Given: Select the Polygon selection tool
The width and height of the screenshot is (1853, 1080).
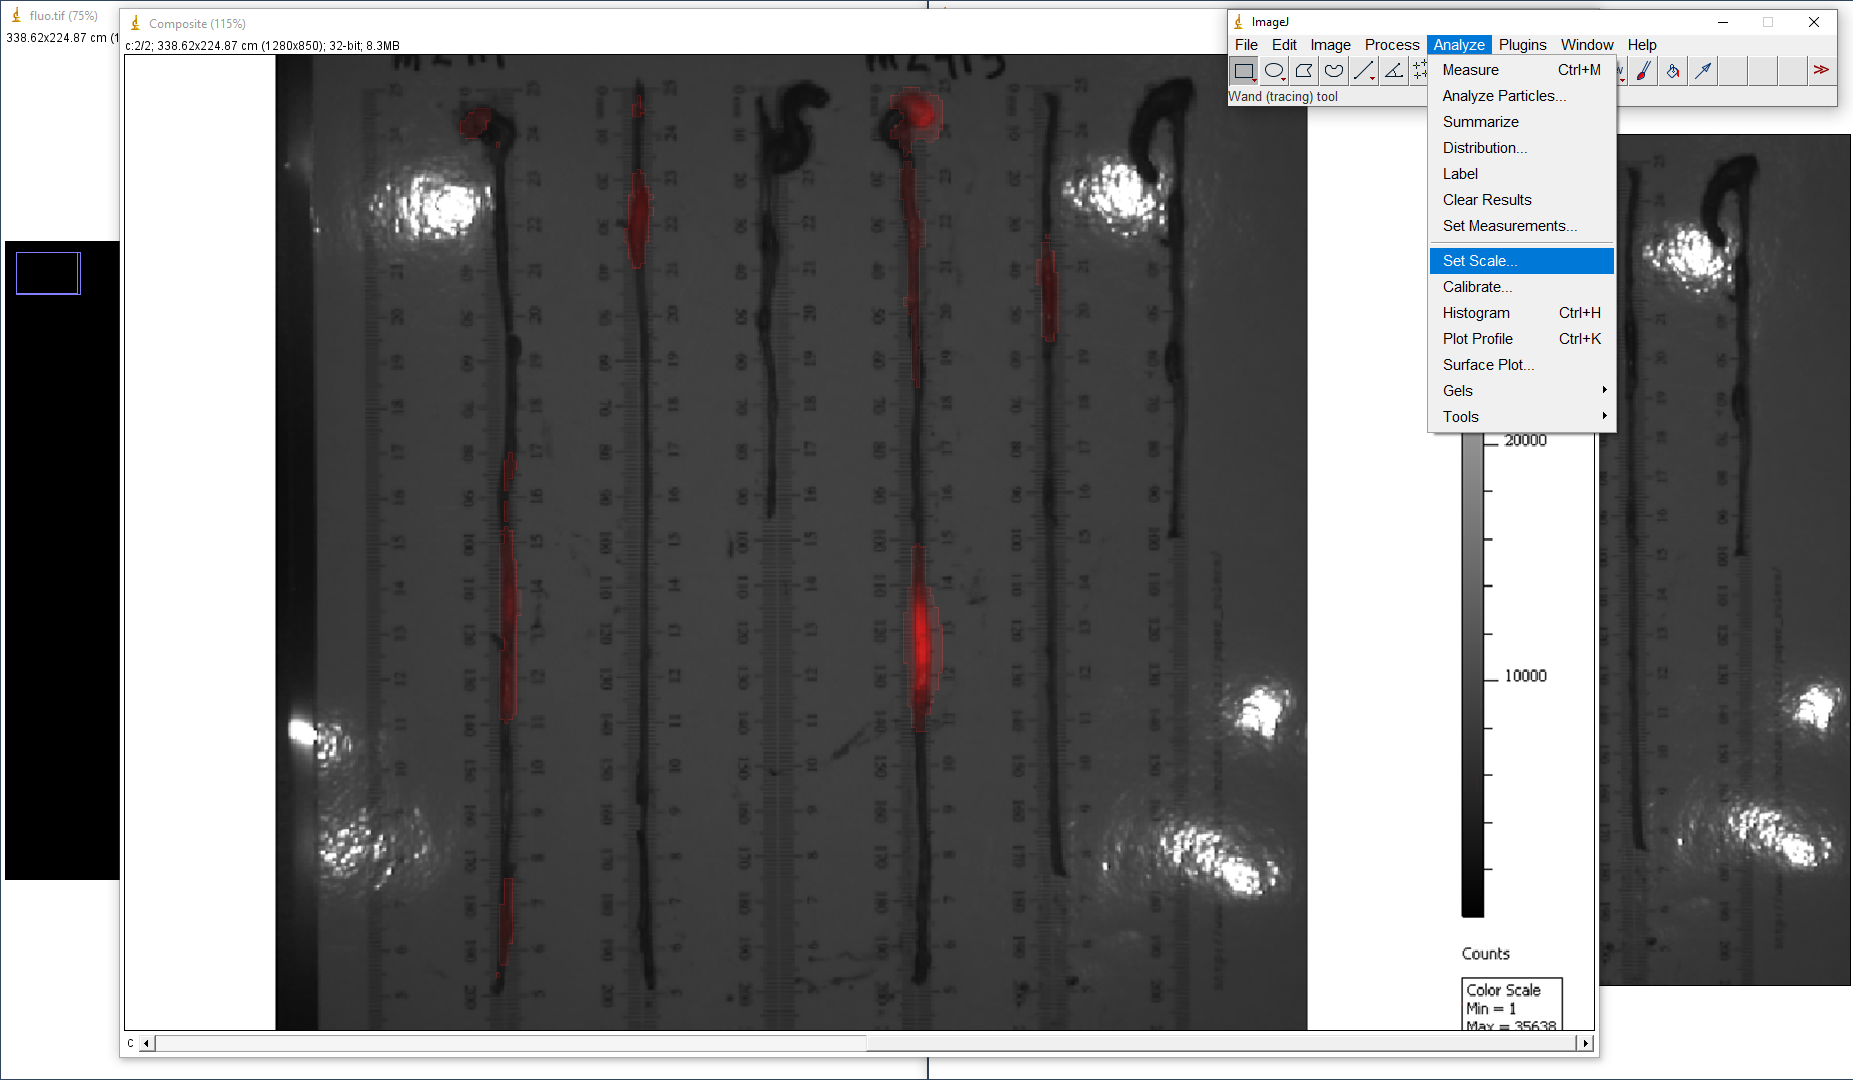Looking at the screenshot, I should (1303, 71).
